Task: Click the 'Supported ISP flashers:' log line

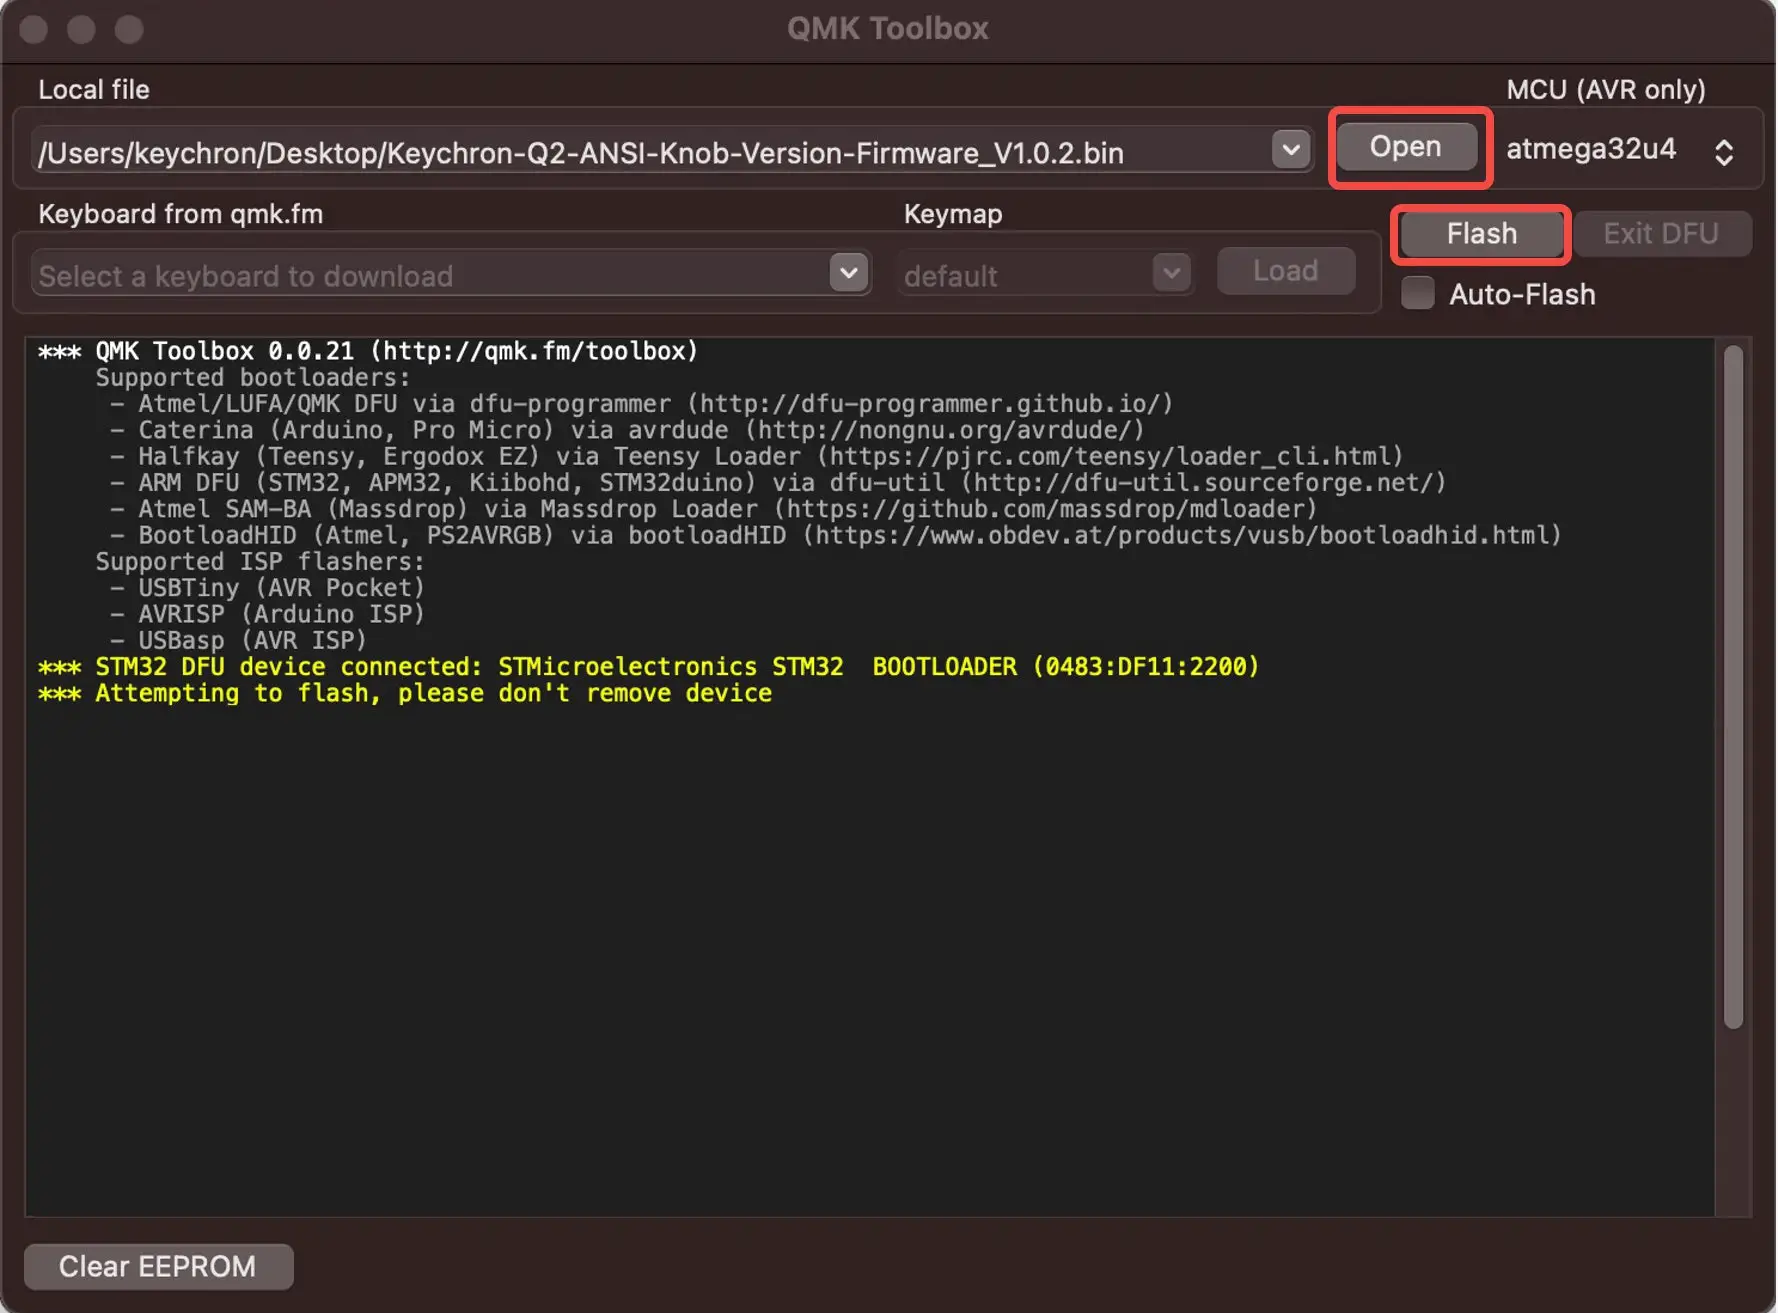Action: 260,562
